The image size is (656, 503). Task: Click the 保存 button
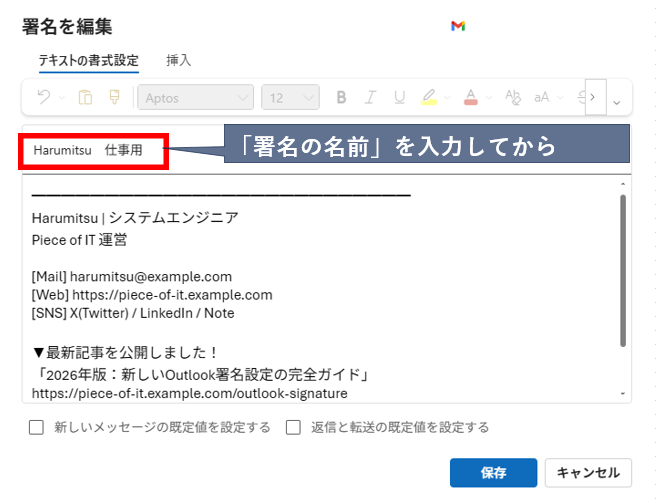493,472
